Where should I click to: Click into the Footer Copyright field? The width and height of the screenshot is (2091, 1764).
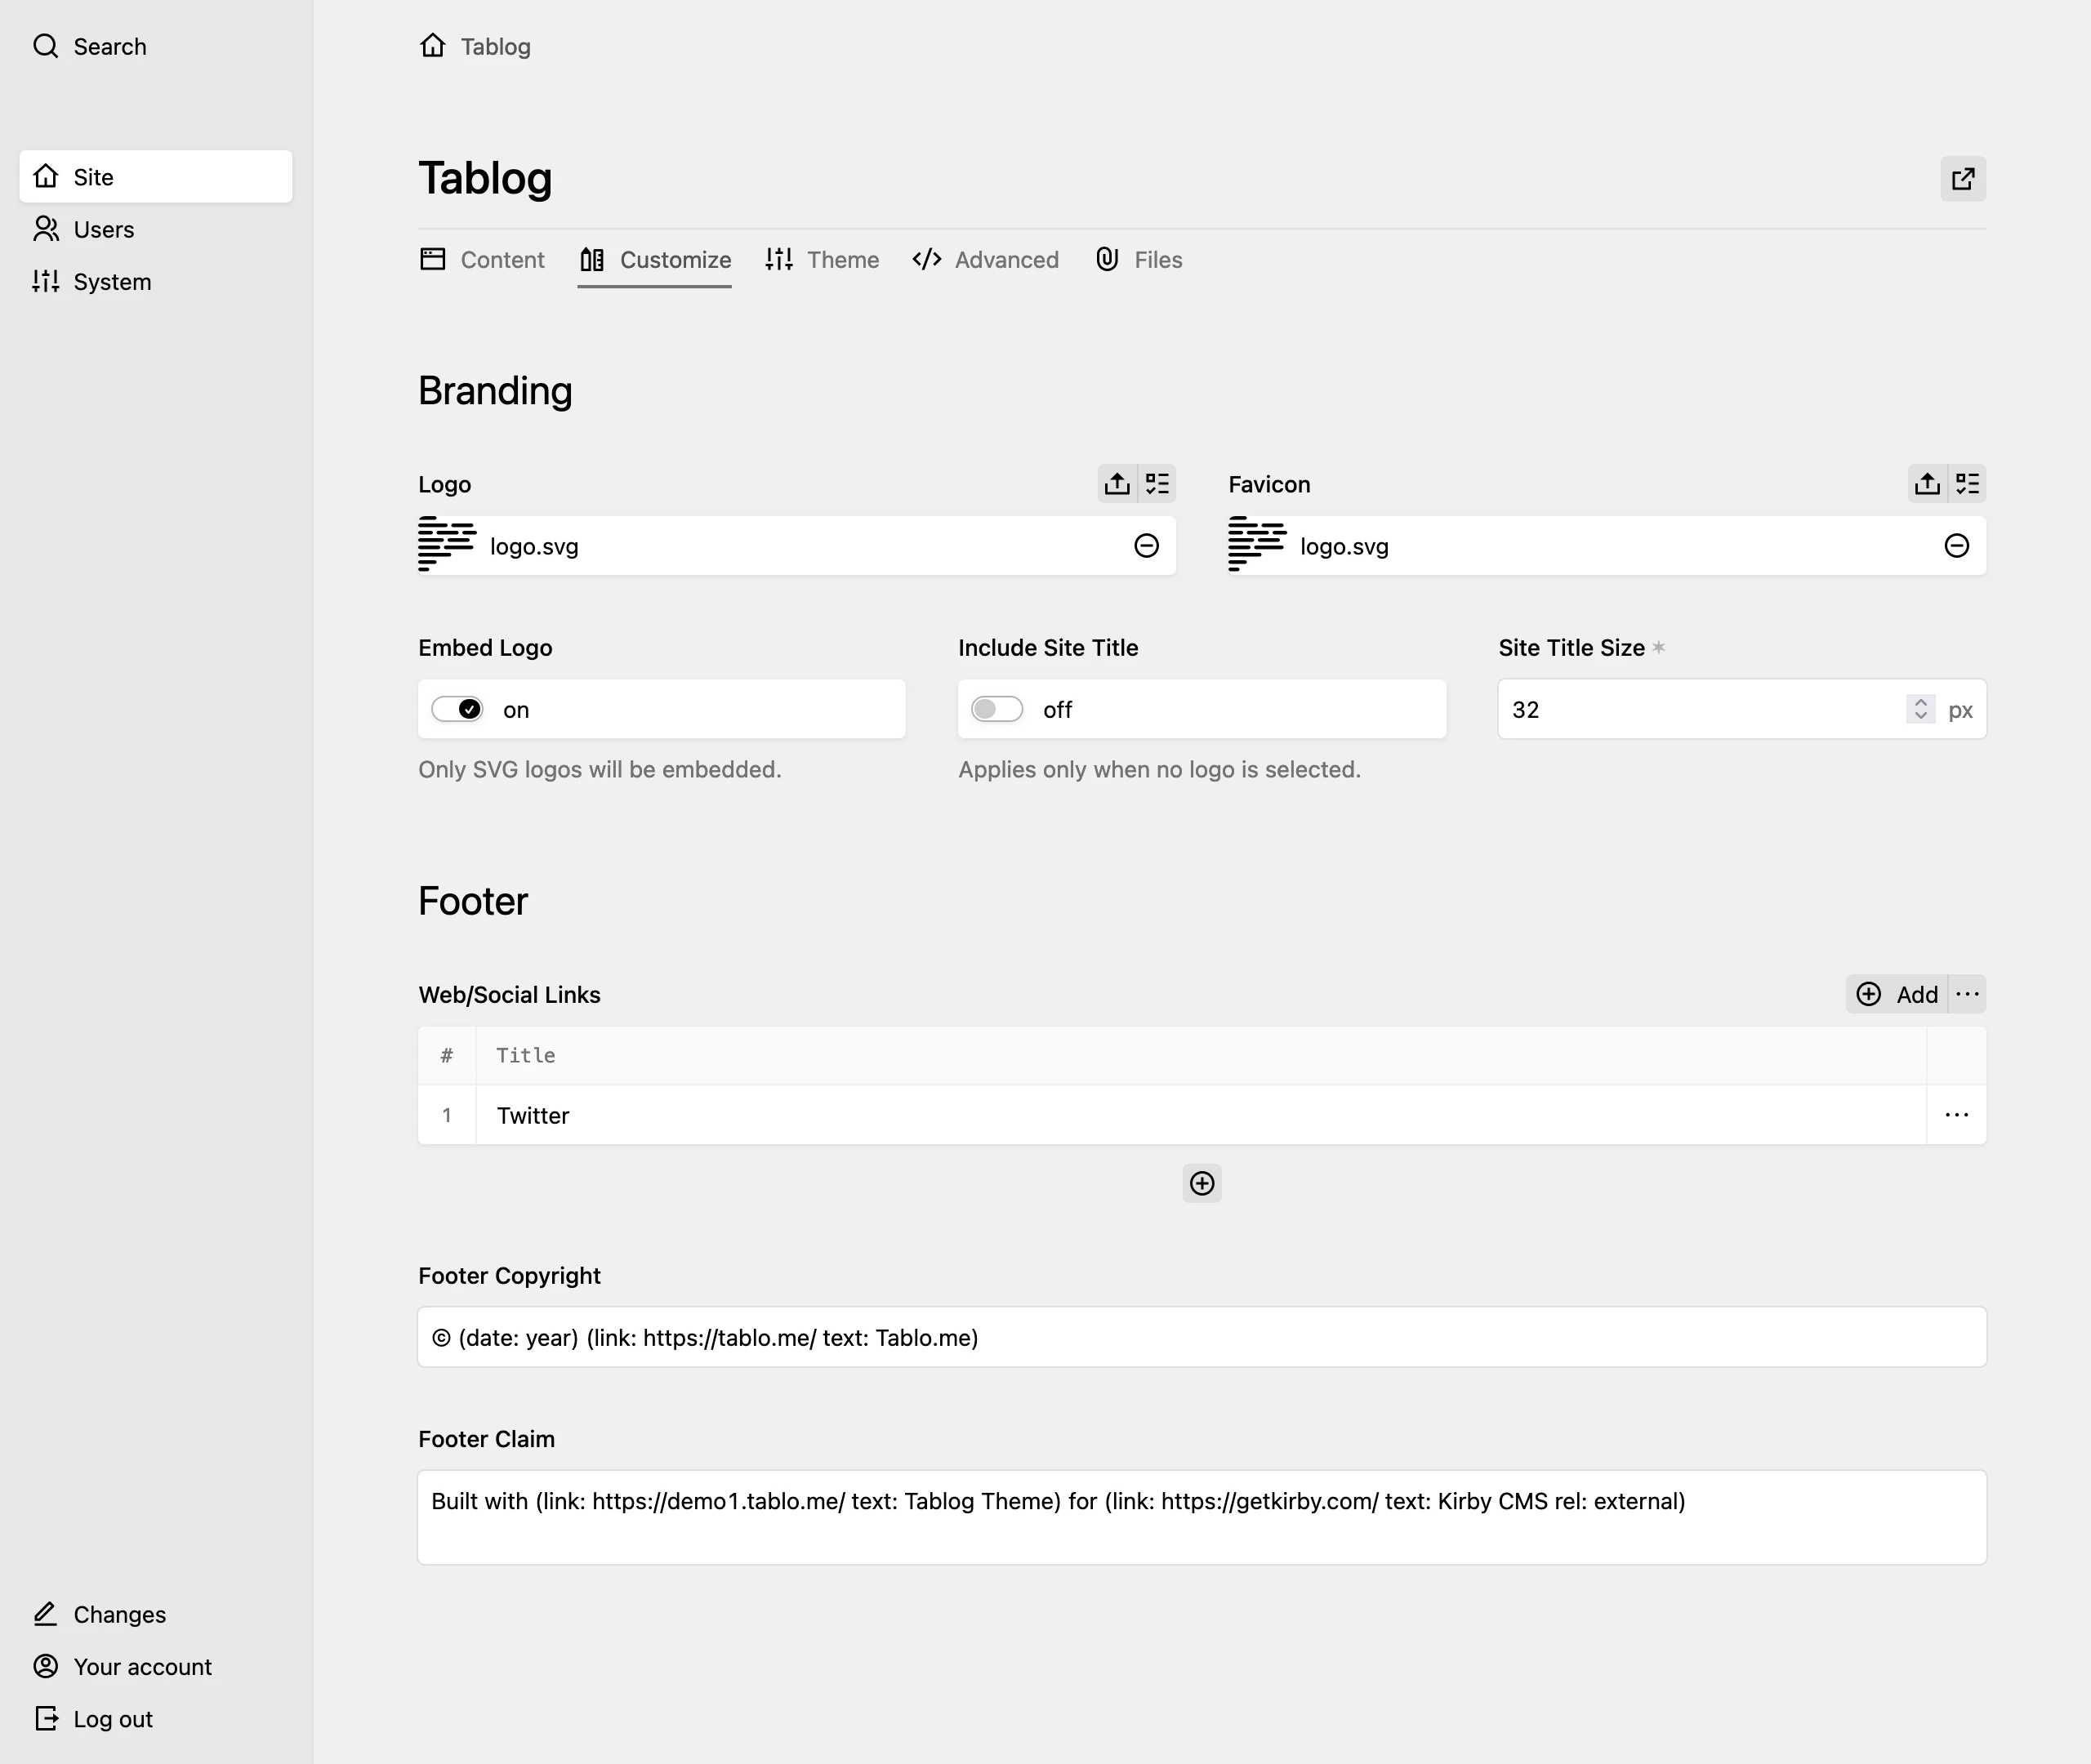tap(1201, 1337)
